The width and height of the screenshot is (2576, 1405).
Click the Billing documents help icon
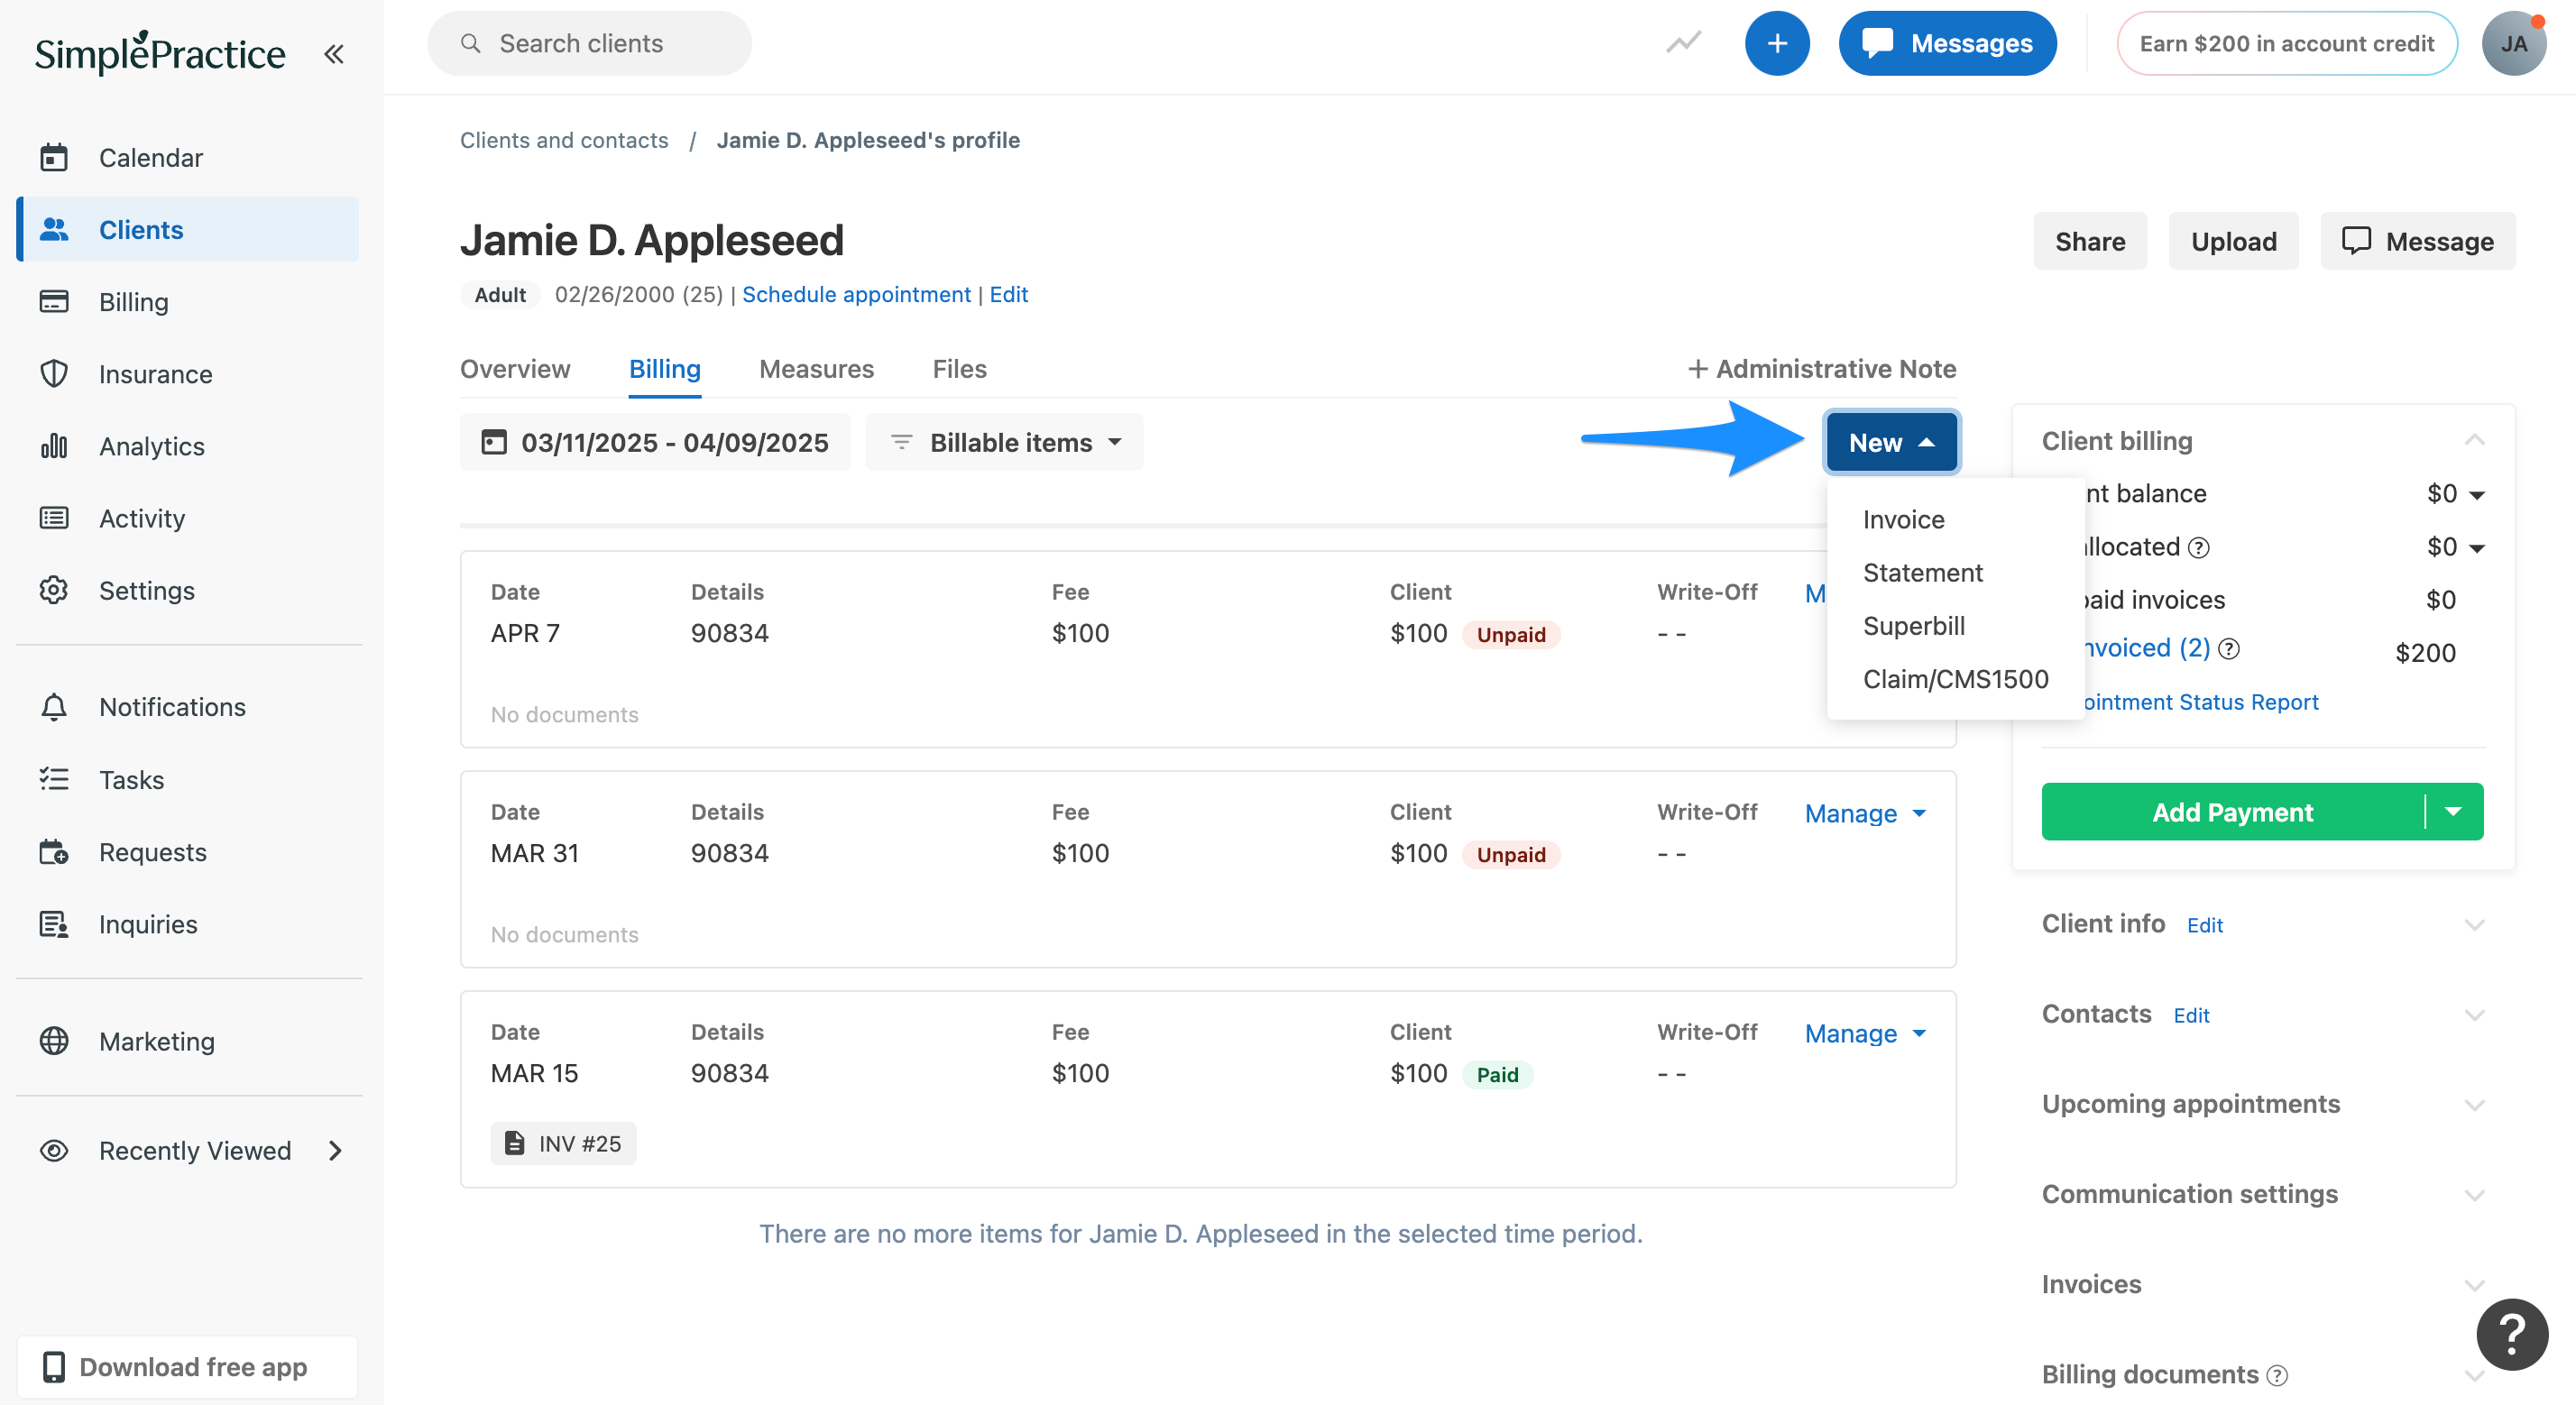(2277, 1376)
